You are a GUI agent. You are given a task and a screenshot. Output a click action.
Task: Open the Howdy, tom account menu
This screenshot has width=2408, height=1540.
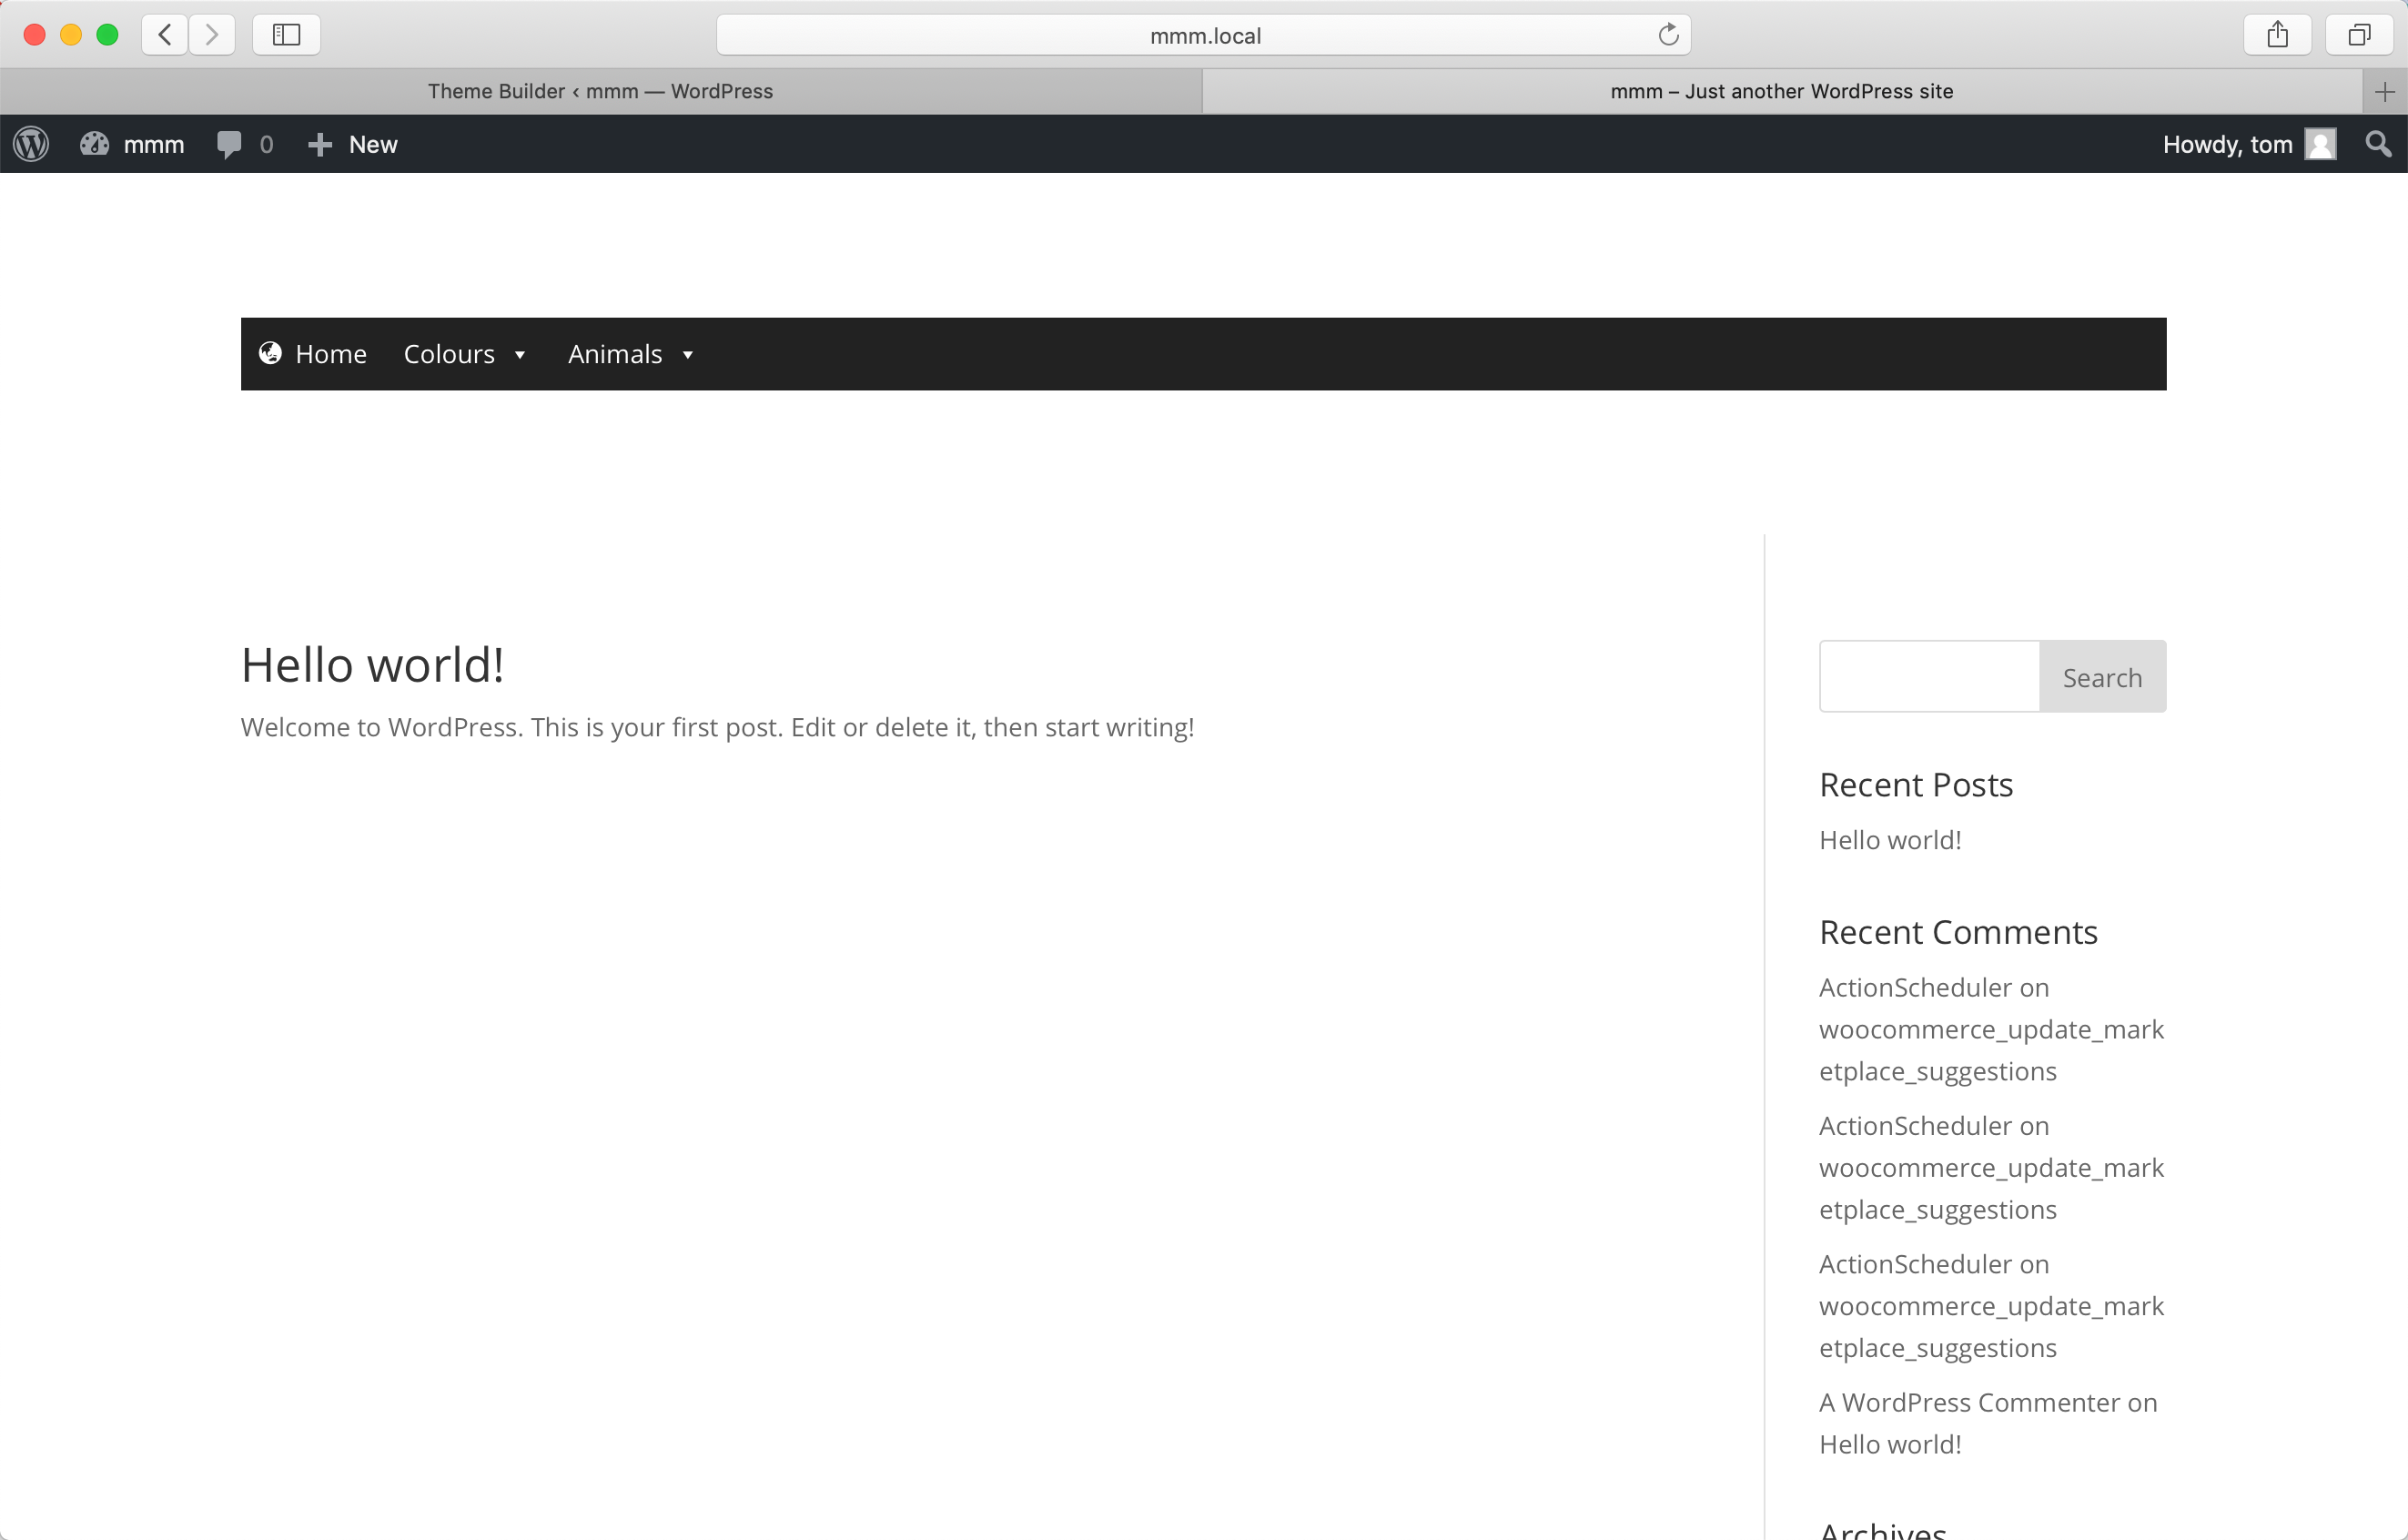2227,144
